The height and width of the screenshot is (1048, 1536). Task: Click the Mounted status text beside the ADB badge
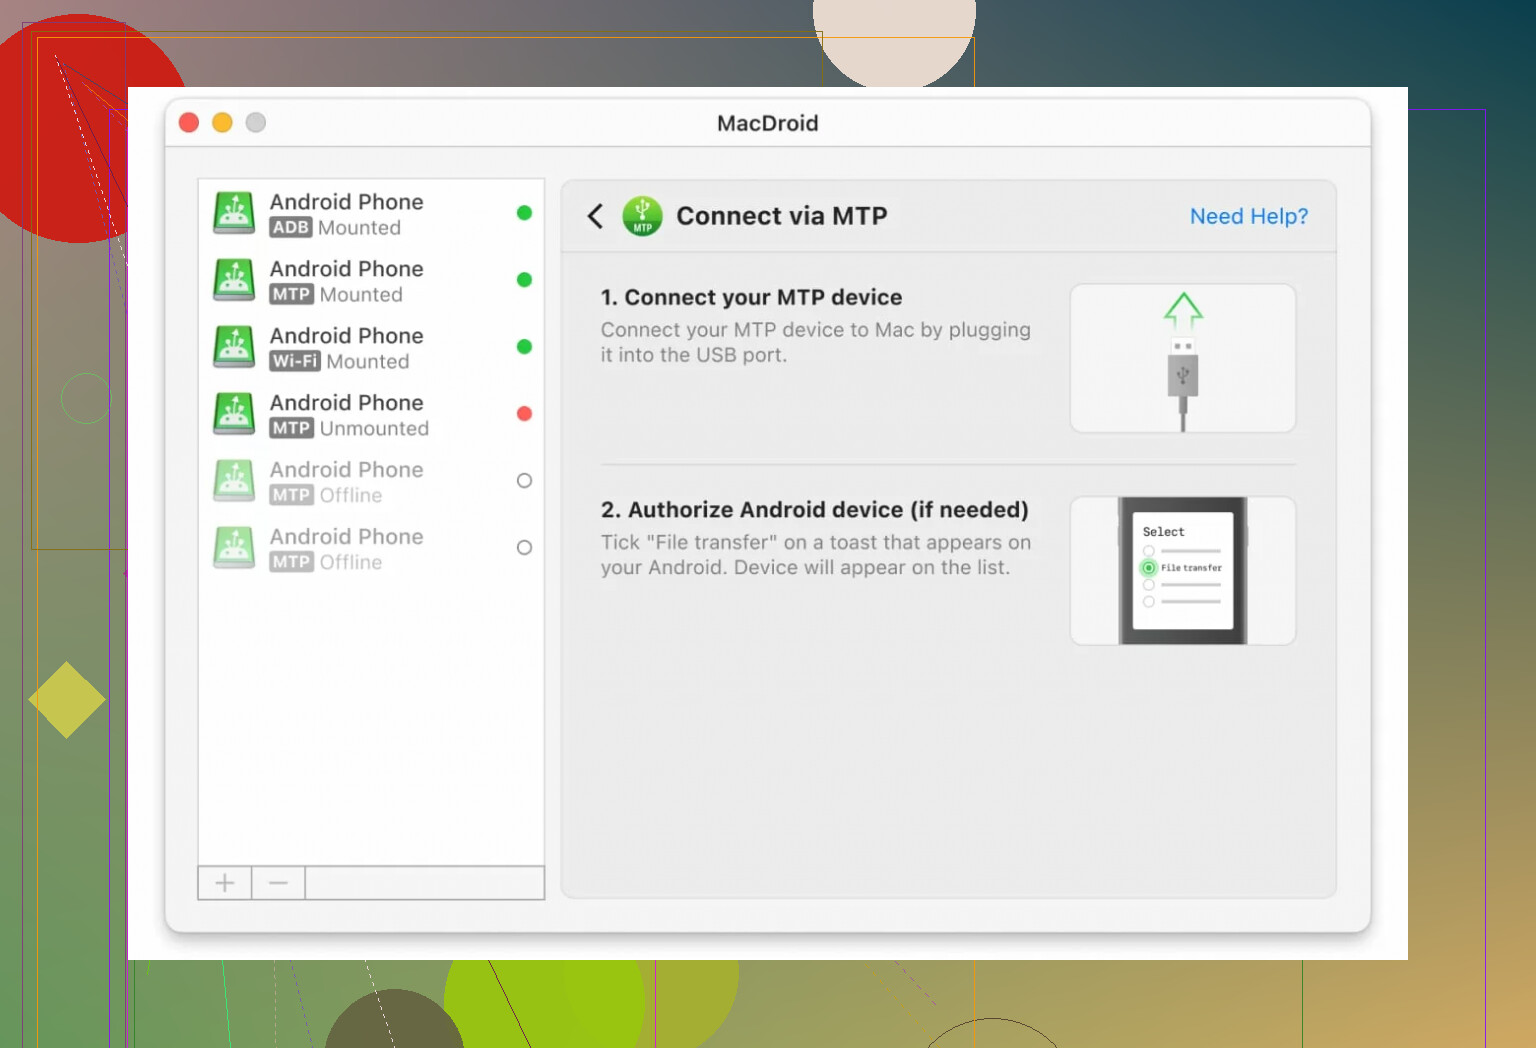360,228
